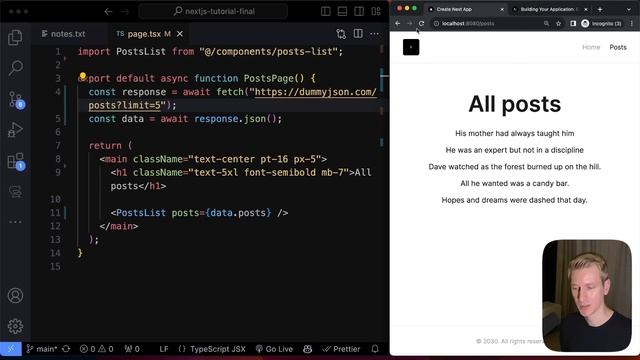
Task: Split the editor to the right
Action: pos(358,33)
